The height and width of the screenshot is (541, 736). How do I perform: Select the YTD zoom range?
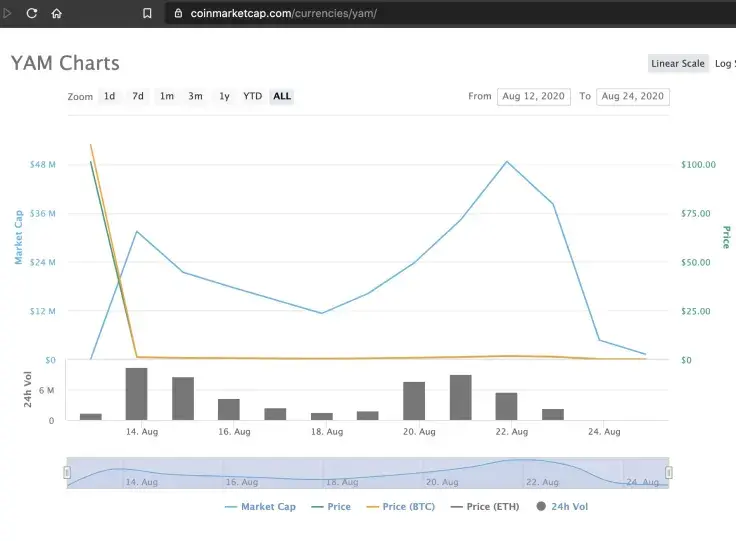tap(253, 96)
